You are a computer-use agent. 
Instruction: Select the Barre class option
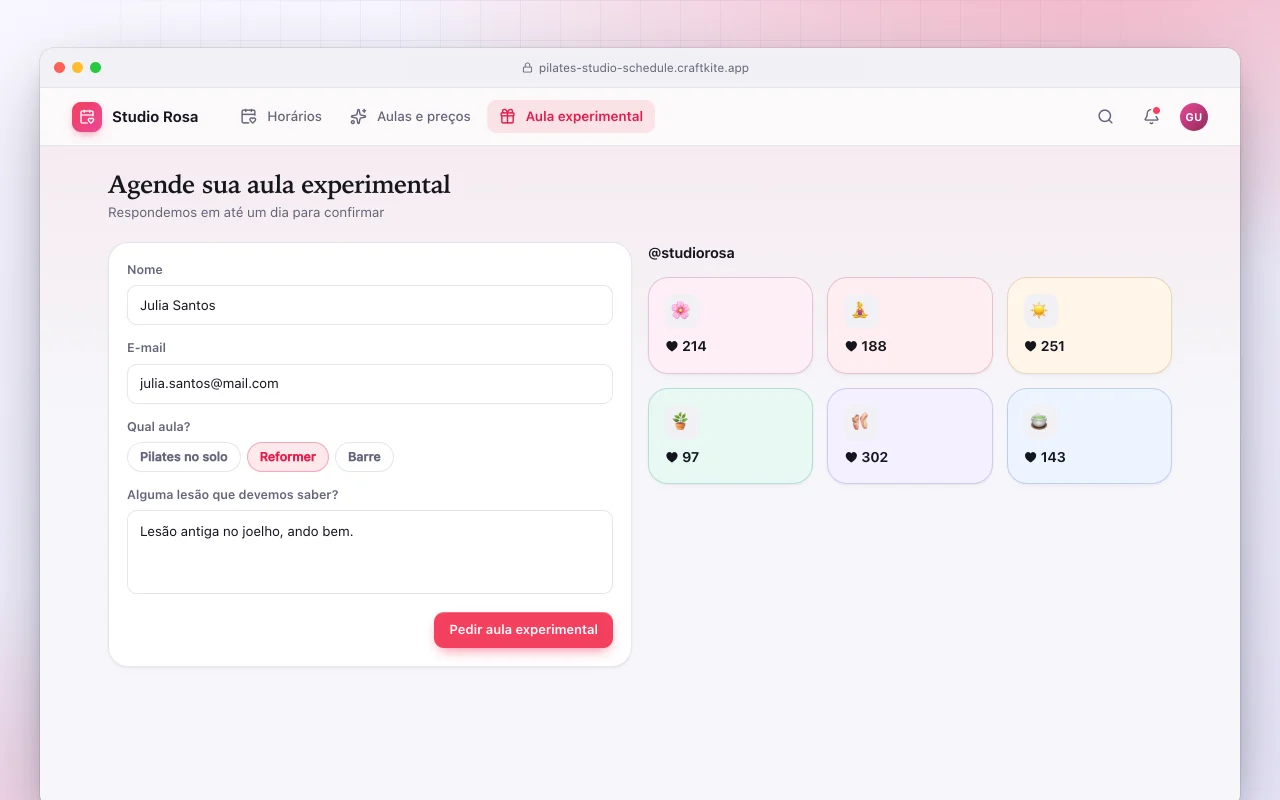coord(364,457)
